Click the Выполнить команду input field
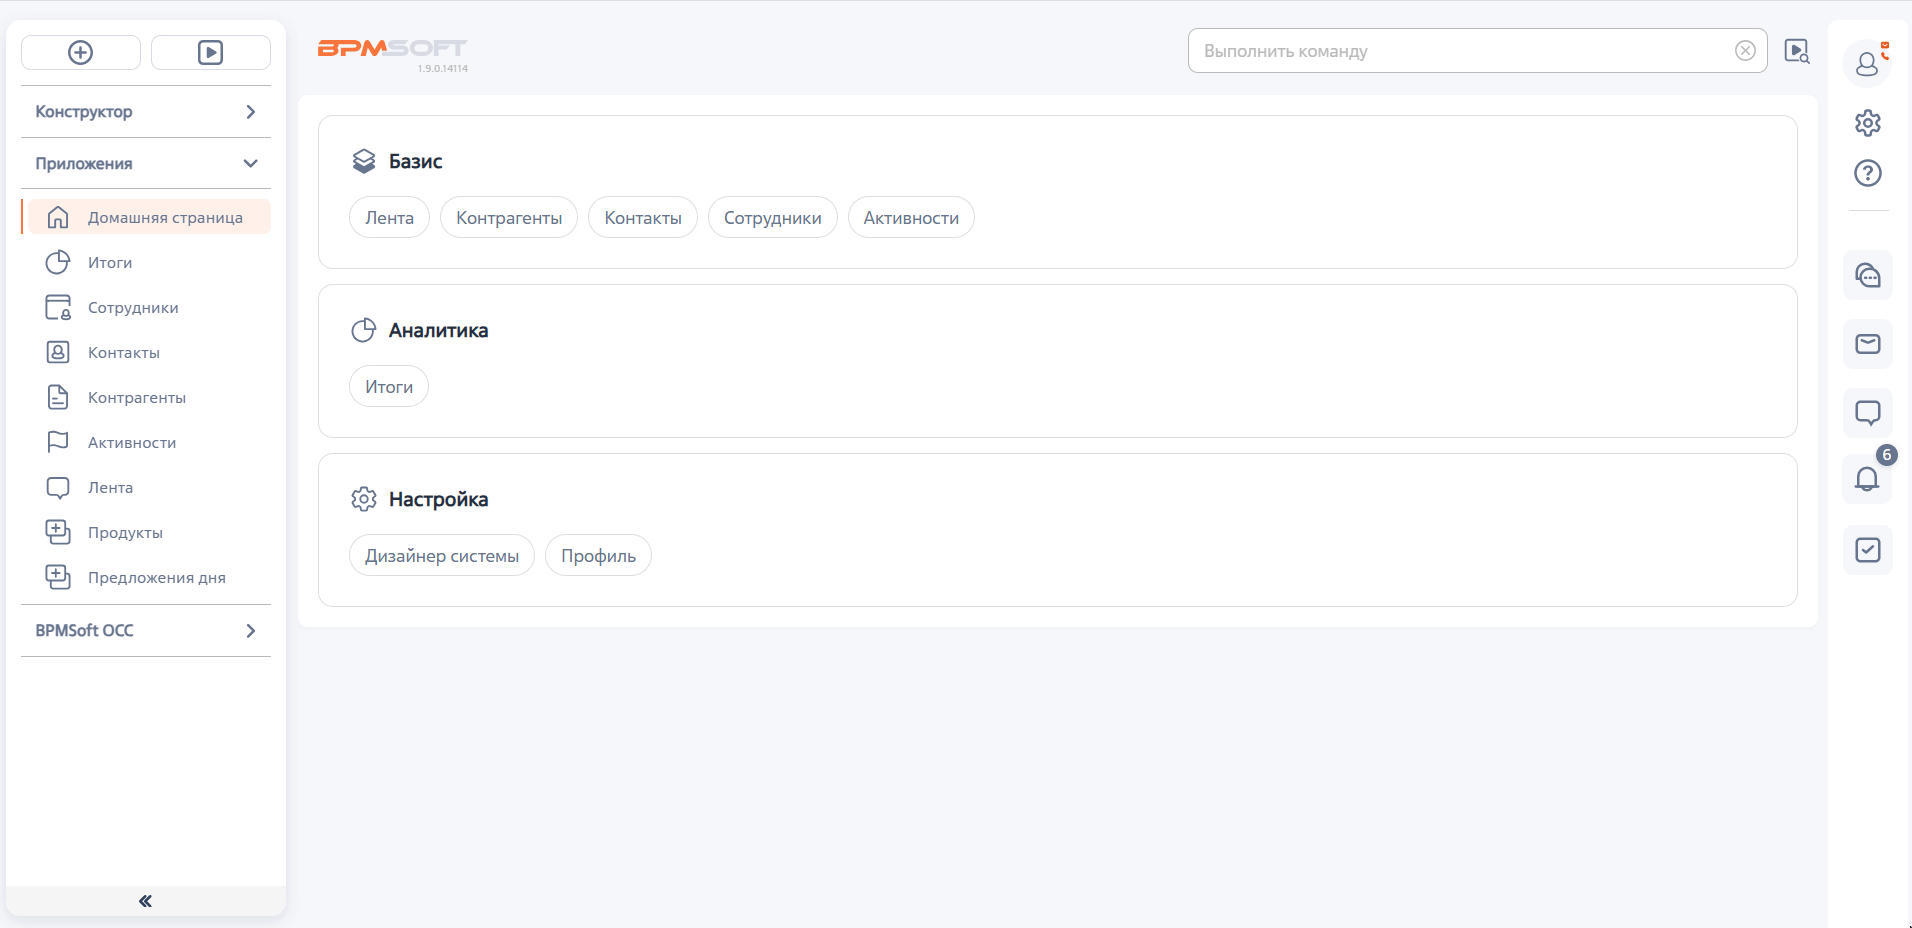This screenshot has height=928, width=1912. [1460, 51]
